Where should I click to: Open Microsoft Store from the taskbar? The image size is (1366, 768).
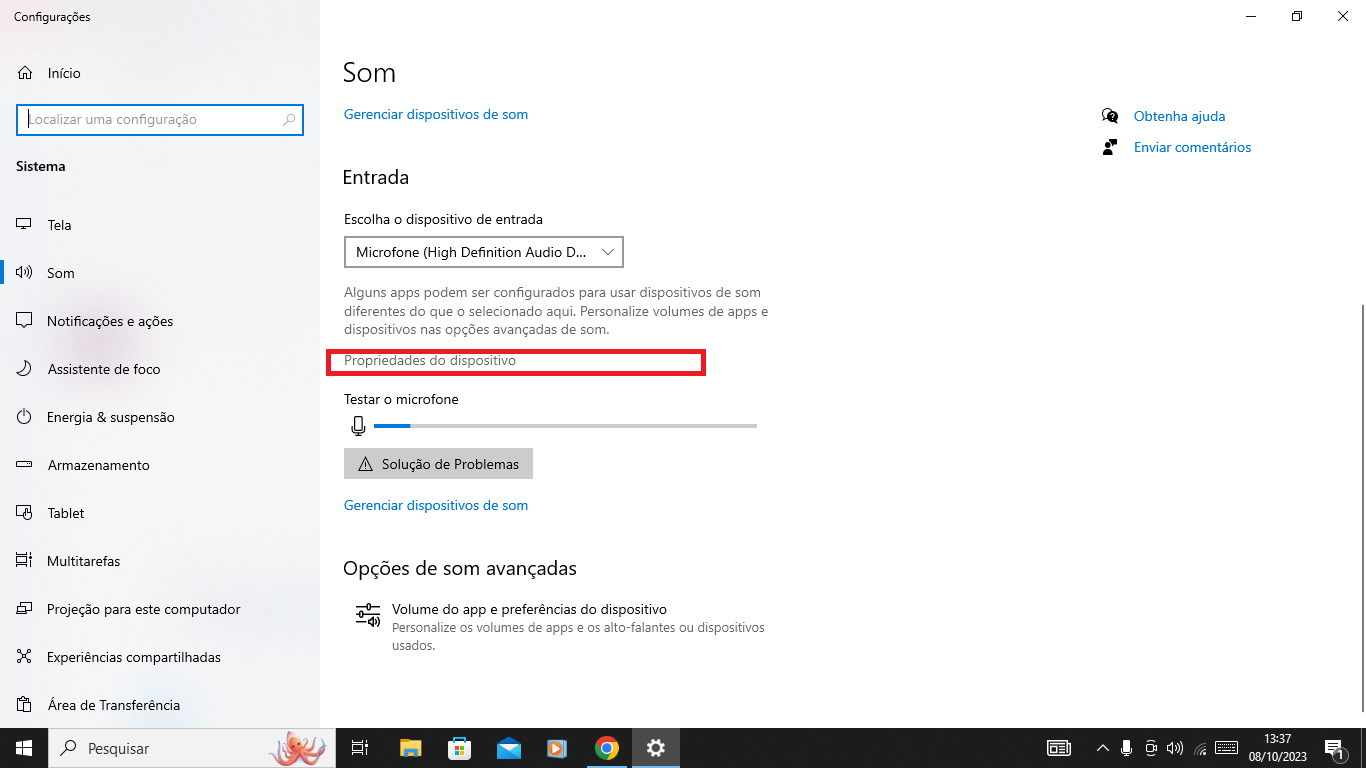(x=459, y=748)
